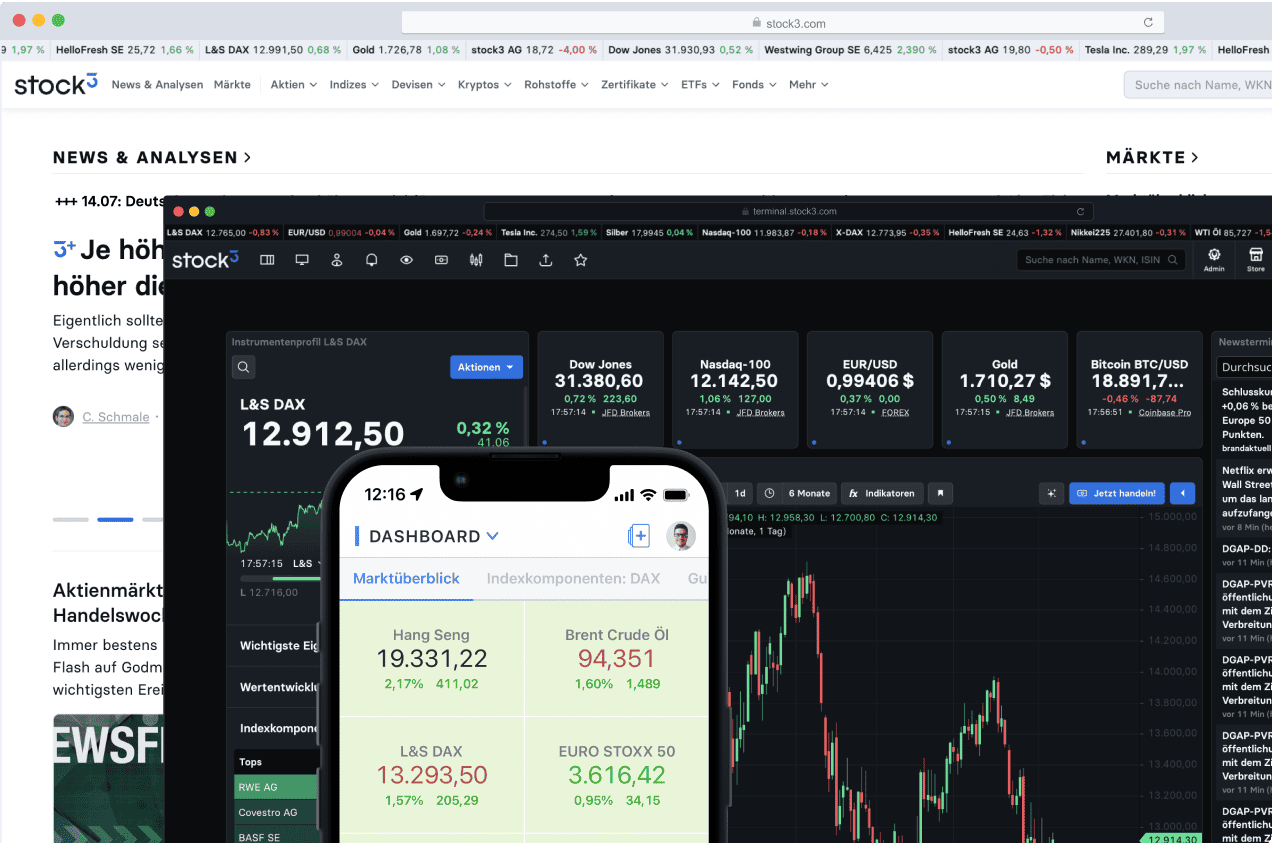
Task: Click the monitor icon in terminal toolbar
Action: tap(302, 260)
